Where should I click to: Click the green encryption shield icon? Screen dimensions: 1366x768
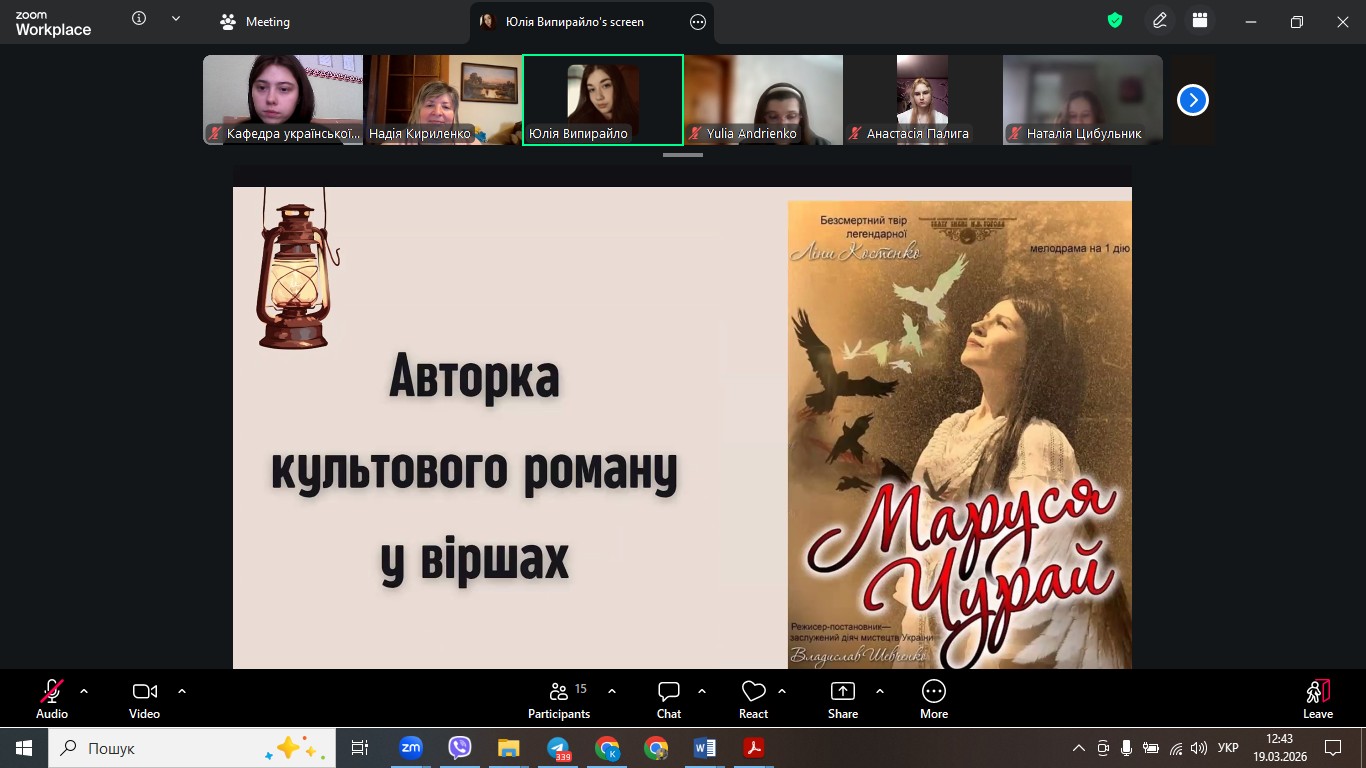(x=1115, y=21)
